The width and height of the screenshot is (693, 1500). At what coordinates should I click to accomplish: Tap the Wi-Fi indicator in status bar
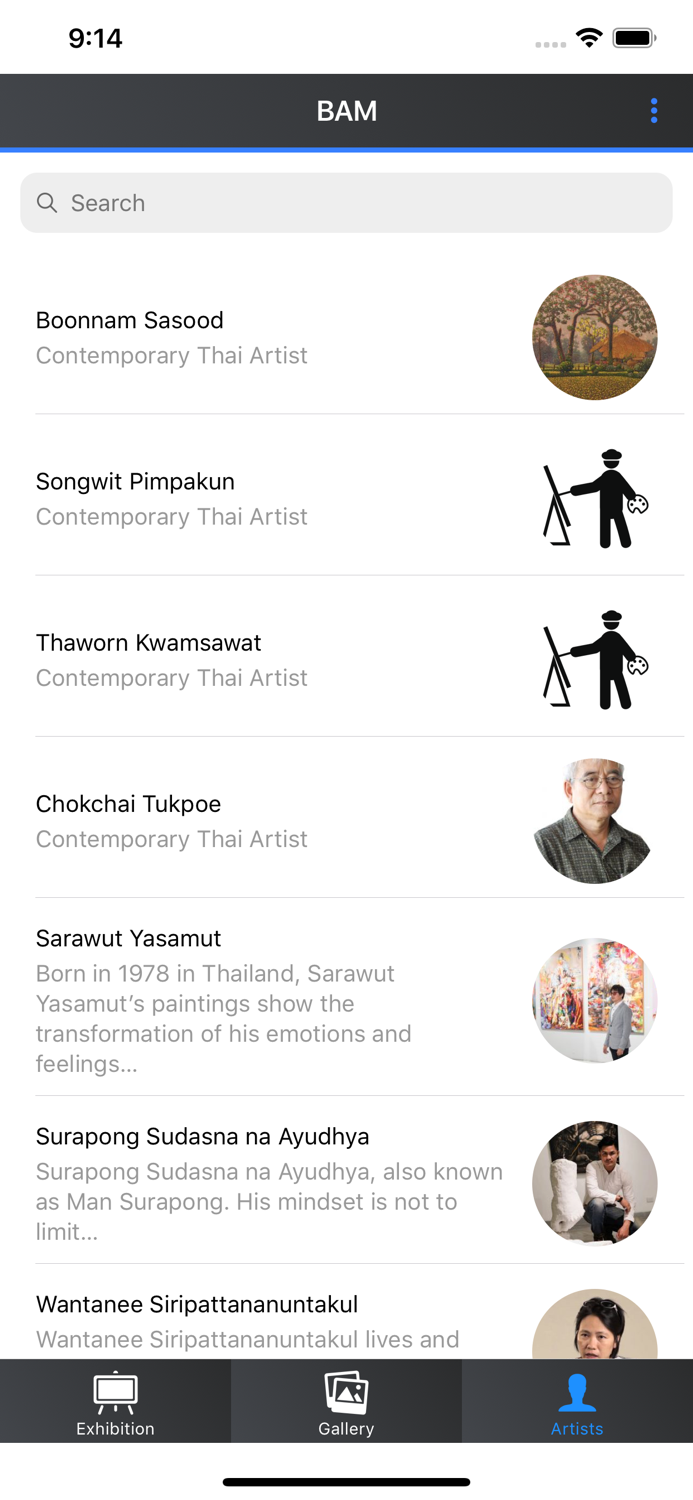tap(589, 36)
